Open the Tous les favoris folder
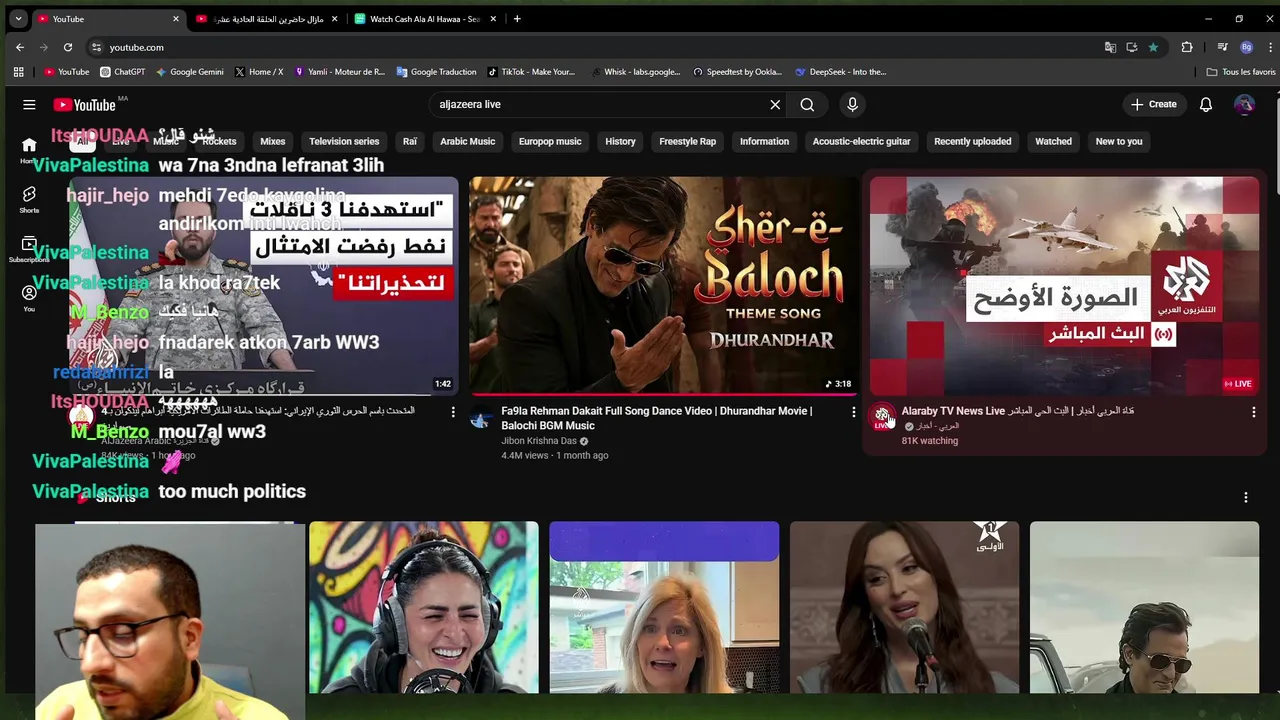Viewport: 1280px width, 720px height. coord(1241,72)
